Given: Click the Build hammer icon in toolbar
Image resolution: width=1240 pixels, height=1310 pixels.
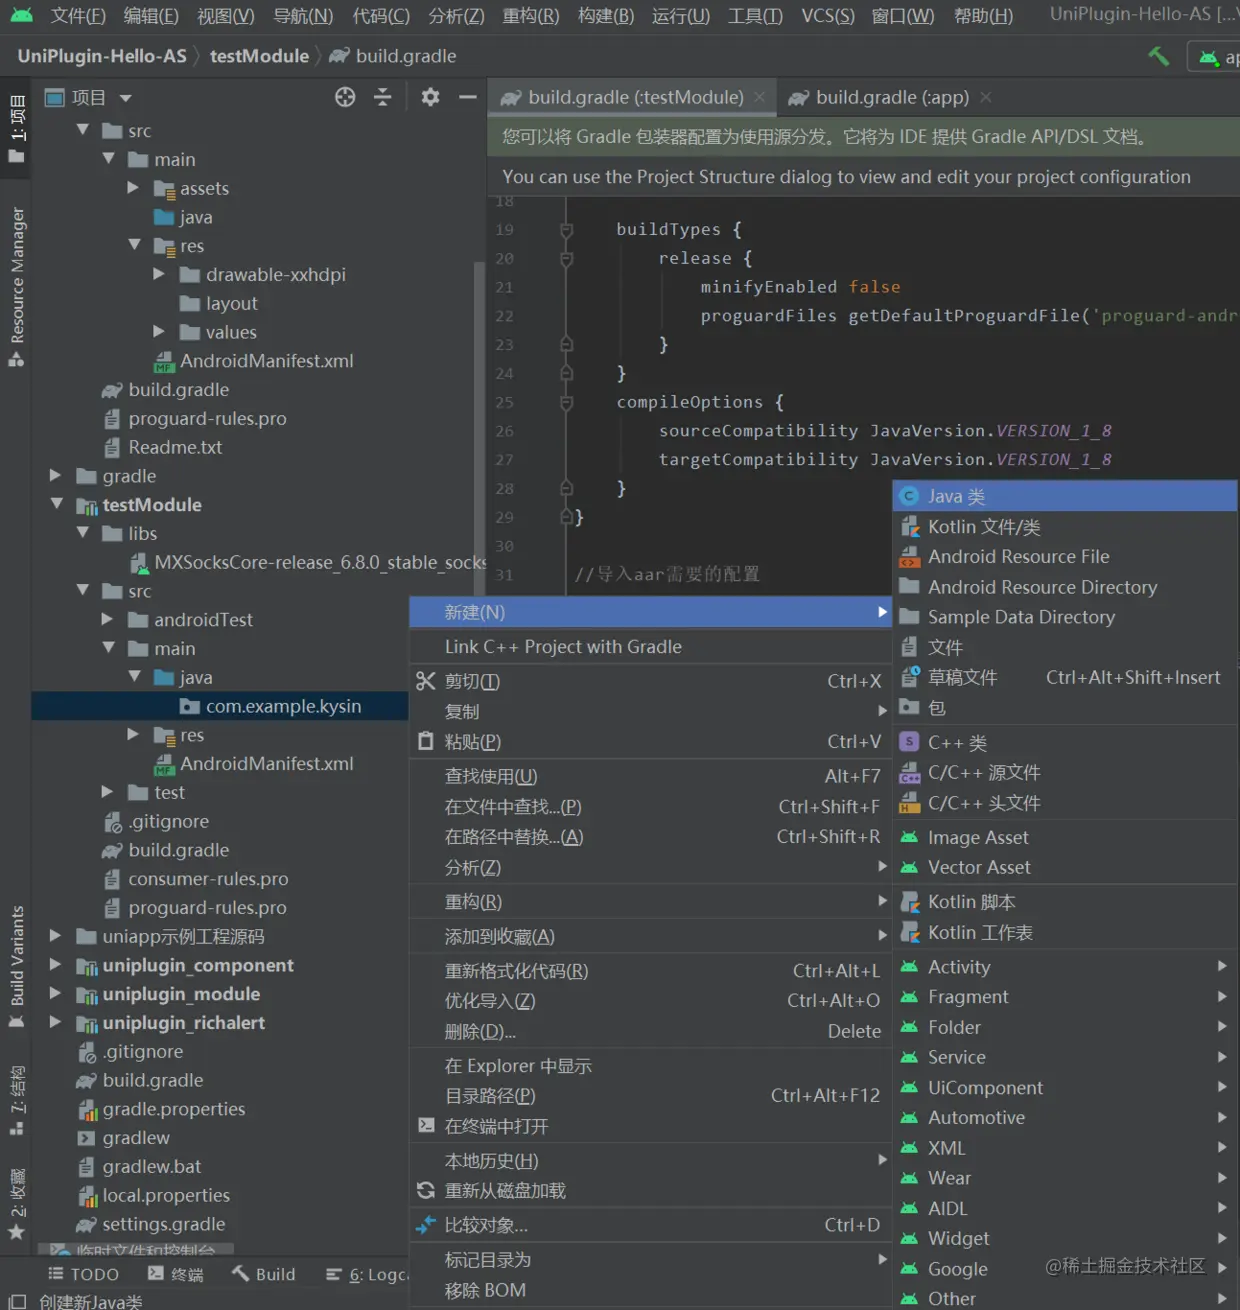Looking at the screenshot, I should pos(1158,56).
